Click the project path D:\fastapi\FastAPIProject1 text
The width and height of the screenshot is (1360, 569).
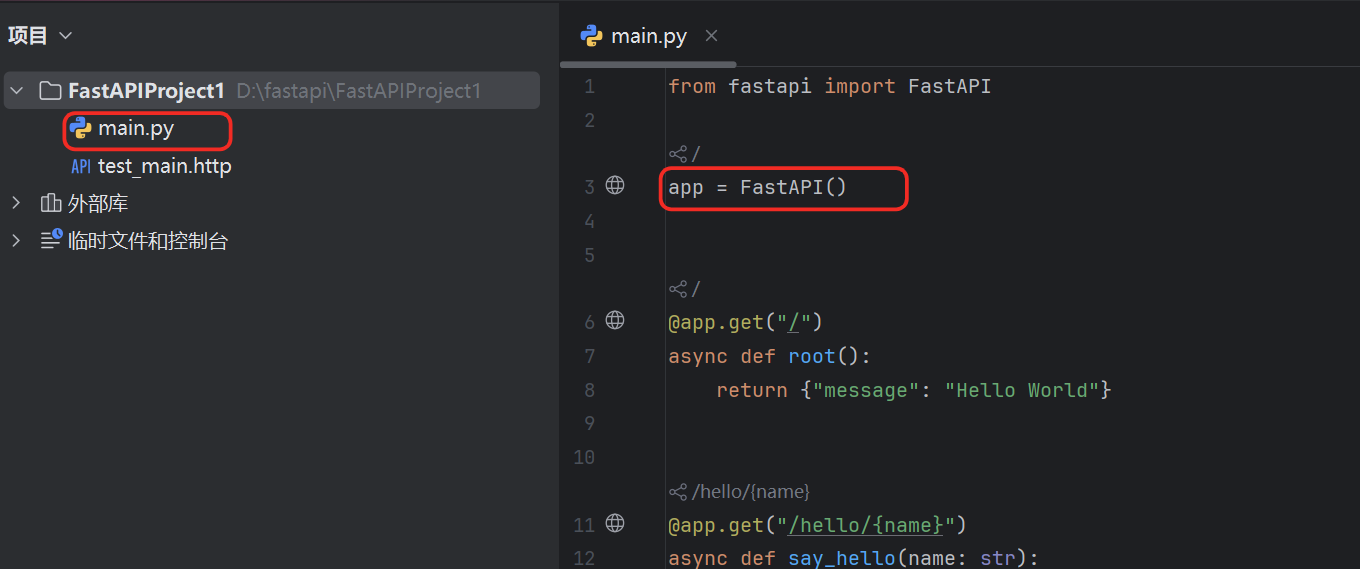359,91
